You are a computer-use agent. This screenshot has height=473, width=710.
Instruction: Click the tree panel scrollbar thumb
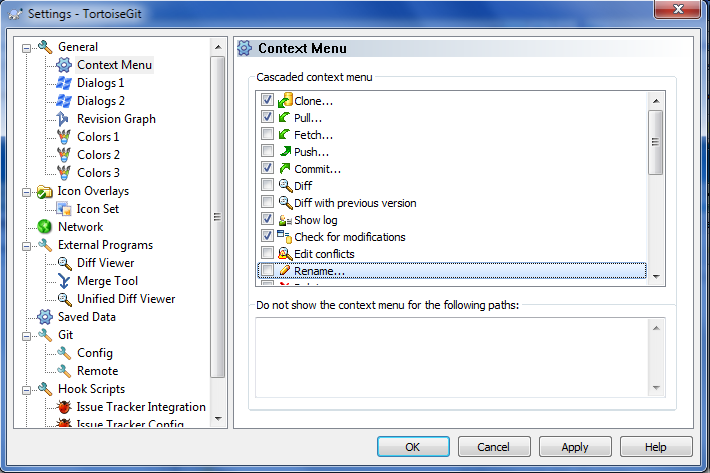click(x=218, y=217)
